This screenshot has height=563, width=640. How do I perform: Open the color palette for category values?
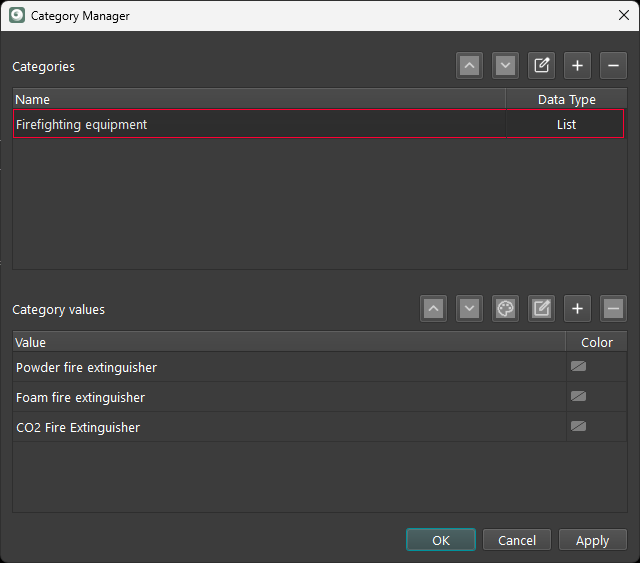pos(505,309)
